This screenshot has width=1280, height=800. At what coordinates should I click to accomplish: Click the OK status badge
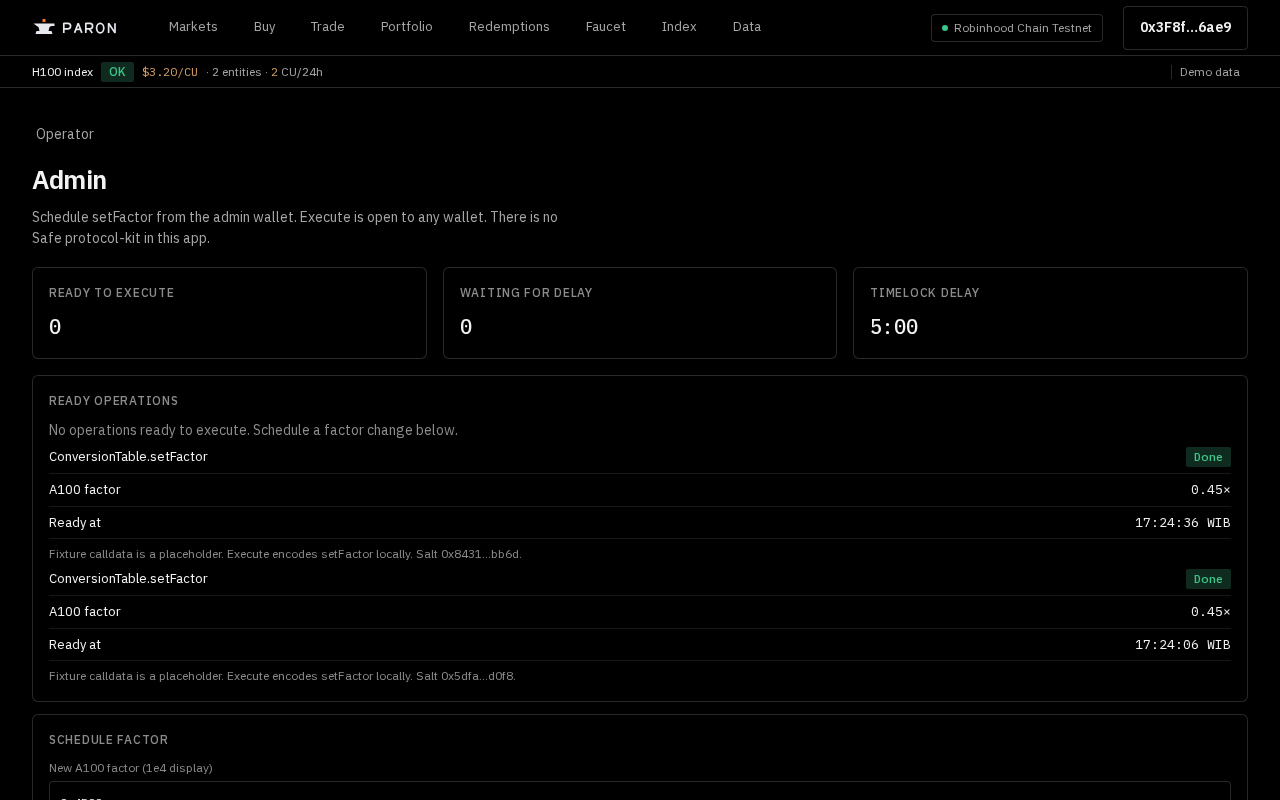click(x=117, y=72)
